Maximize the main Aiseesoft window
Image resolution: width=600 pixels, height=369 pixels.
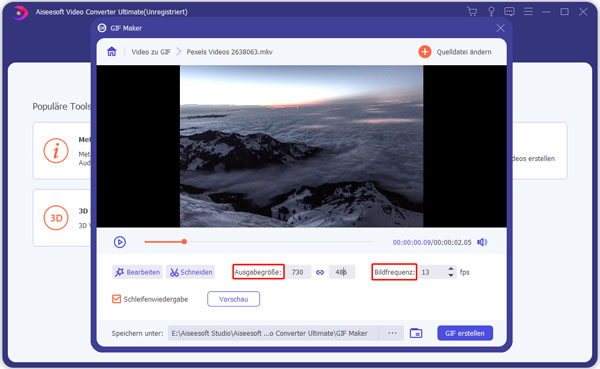pyautogui.click(x=564, y=11)
